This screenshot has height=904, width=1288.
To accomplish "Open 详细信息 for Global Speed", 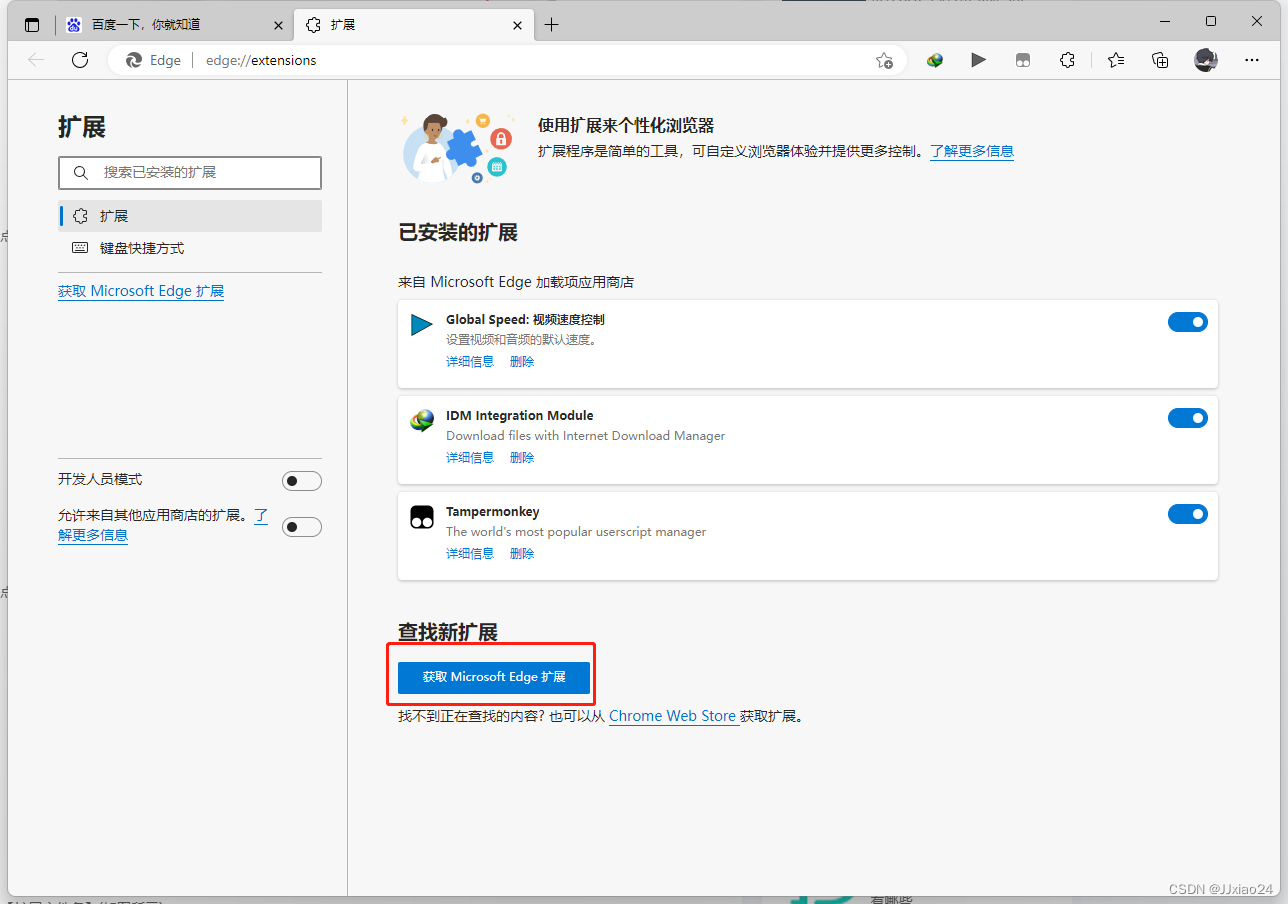I will (470, 361).
